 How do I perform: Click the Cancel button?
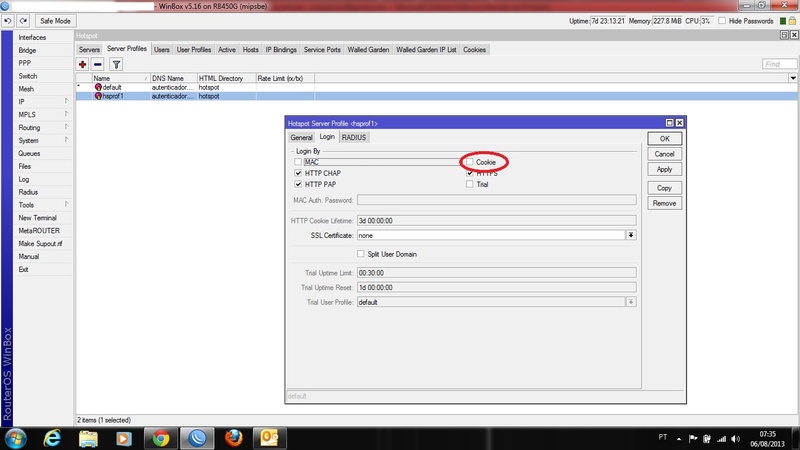664,154
